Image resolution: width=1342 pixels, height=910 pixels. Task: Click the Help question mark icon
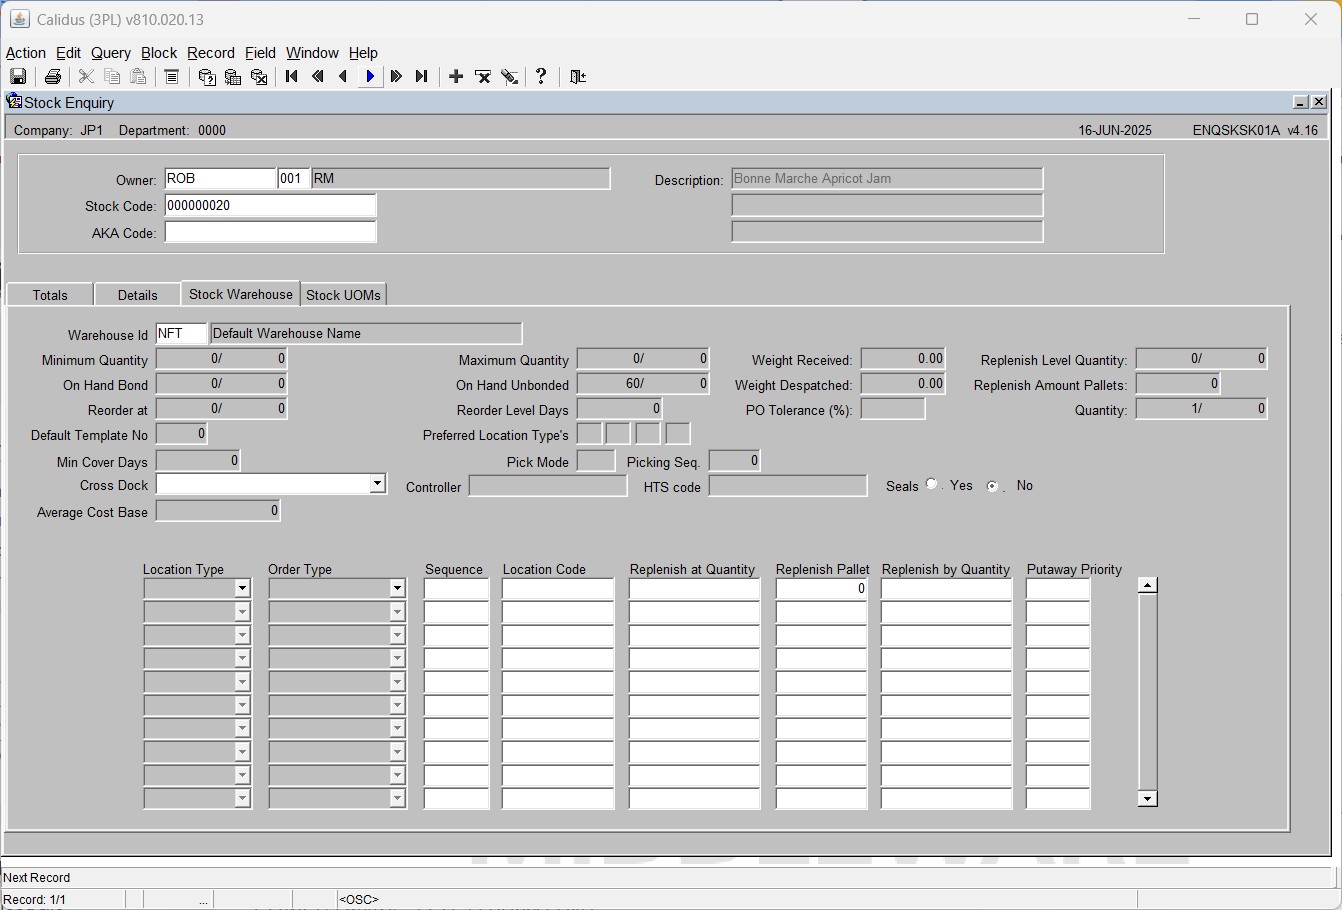[541, 77]
